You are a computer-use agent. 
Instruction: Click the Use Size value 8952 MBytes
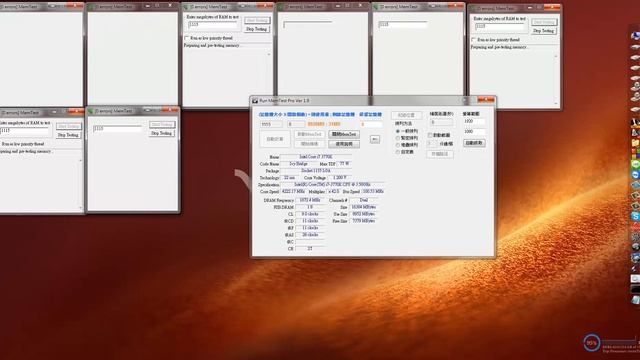point(364,214)
